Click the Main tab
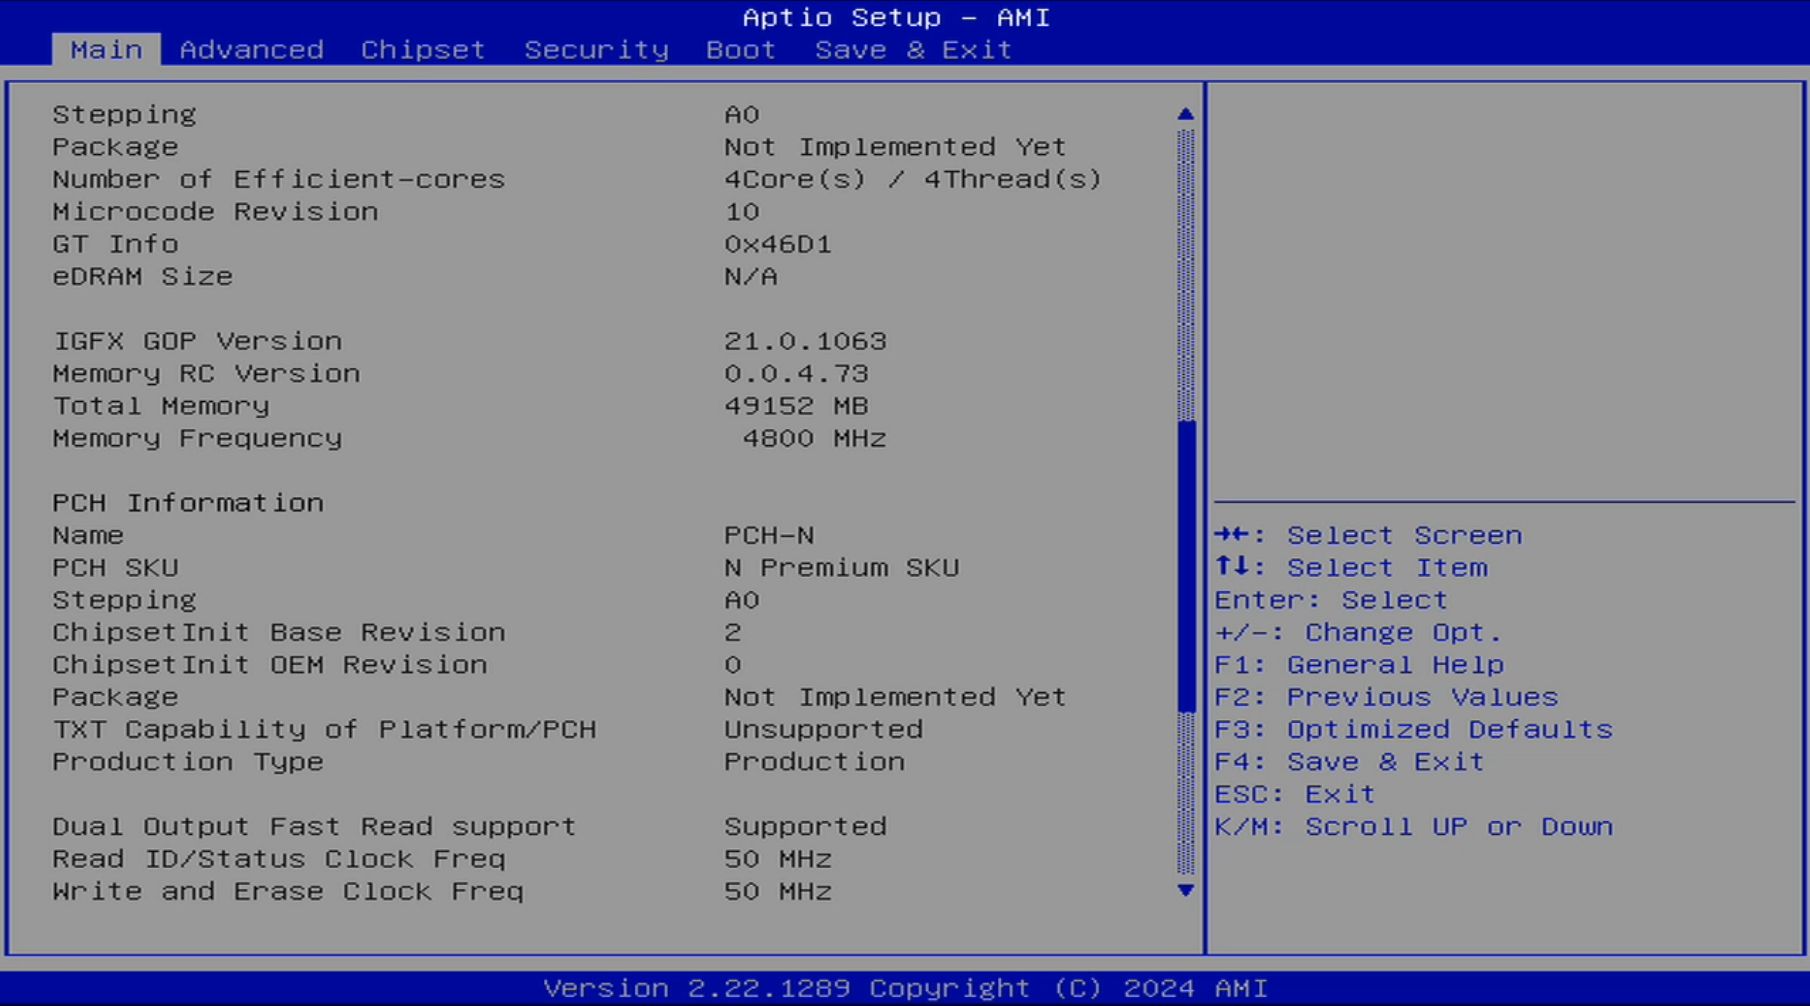1810x1006 pixels. (x=106, y=49)
